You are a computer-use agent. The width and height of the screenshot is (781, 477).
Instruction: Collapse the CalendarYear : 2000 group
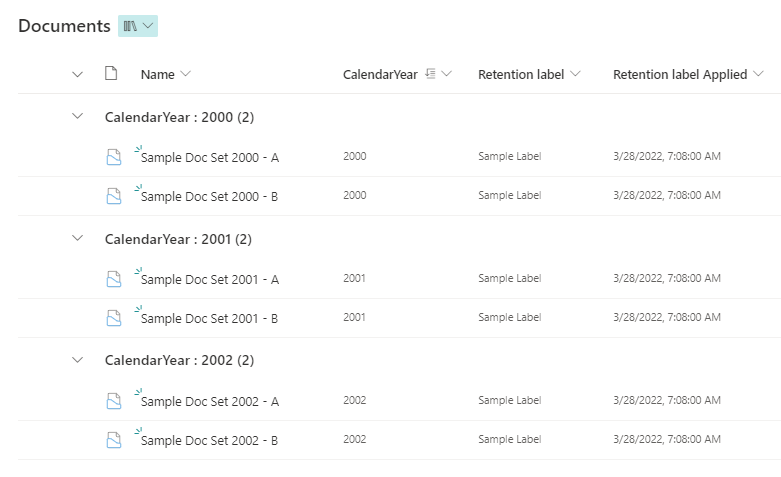[x=77, y=117]
